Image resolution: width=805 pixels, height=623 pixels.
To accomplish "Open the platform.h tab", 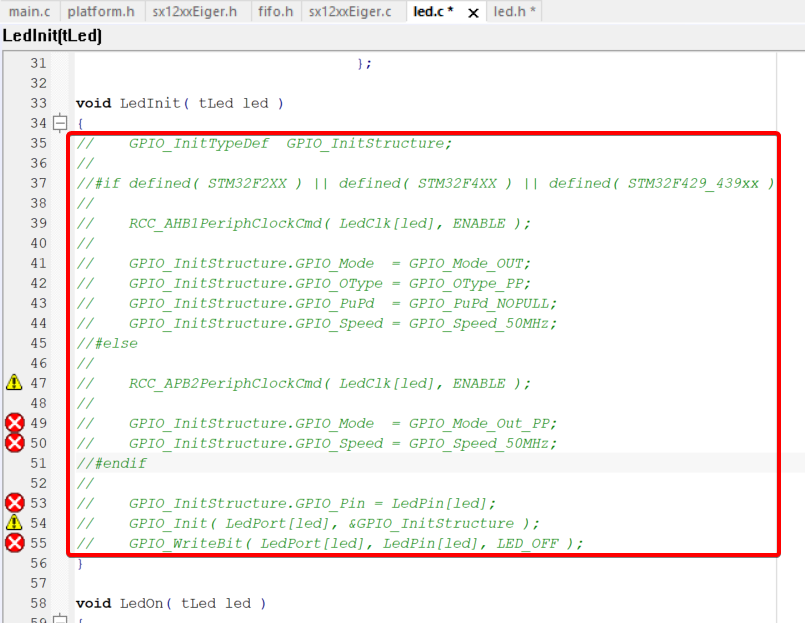I will (x=101, y=12).
